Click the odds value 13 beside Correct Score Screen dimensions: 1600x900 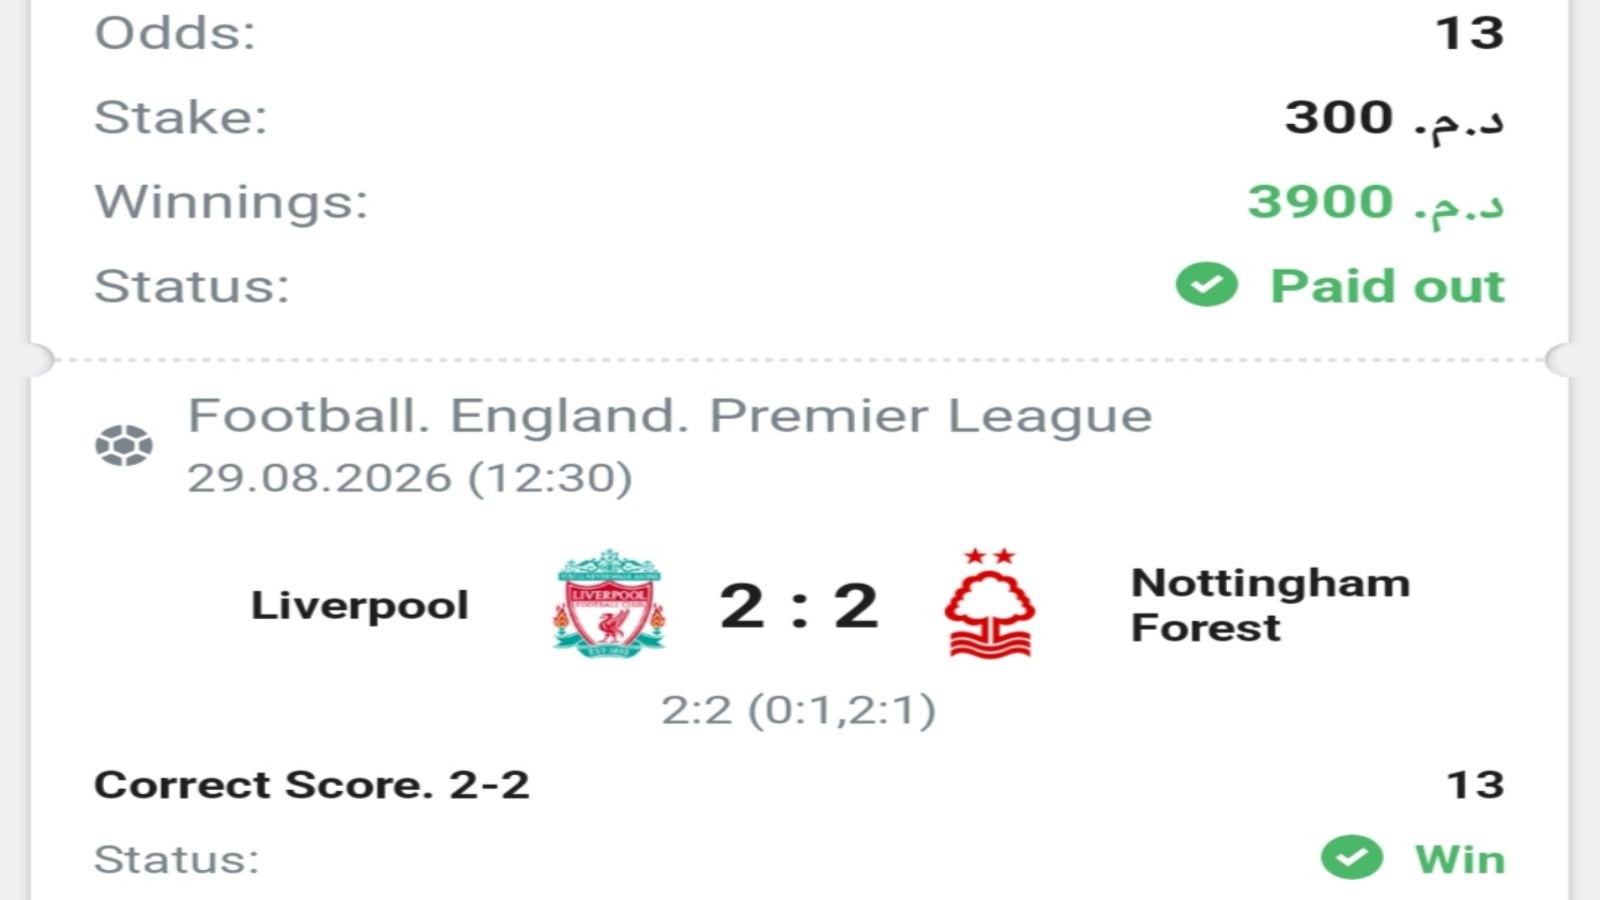point(1476,785)
